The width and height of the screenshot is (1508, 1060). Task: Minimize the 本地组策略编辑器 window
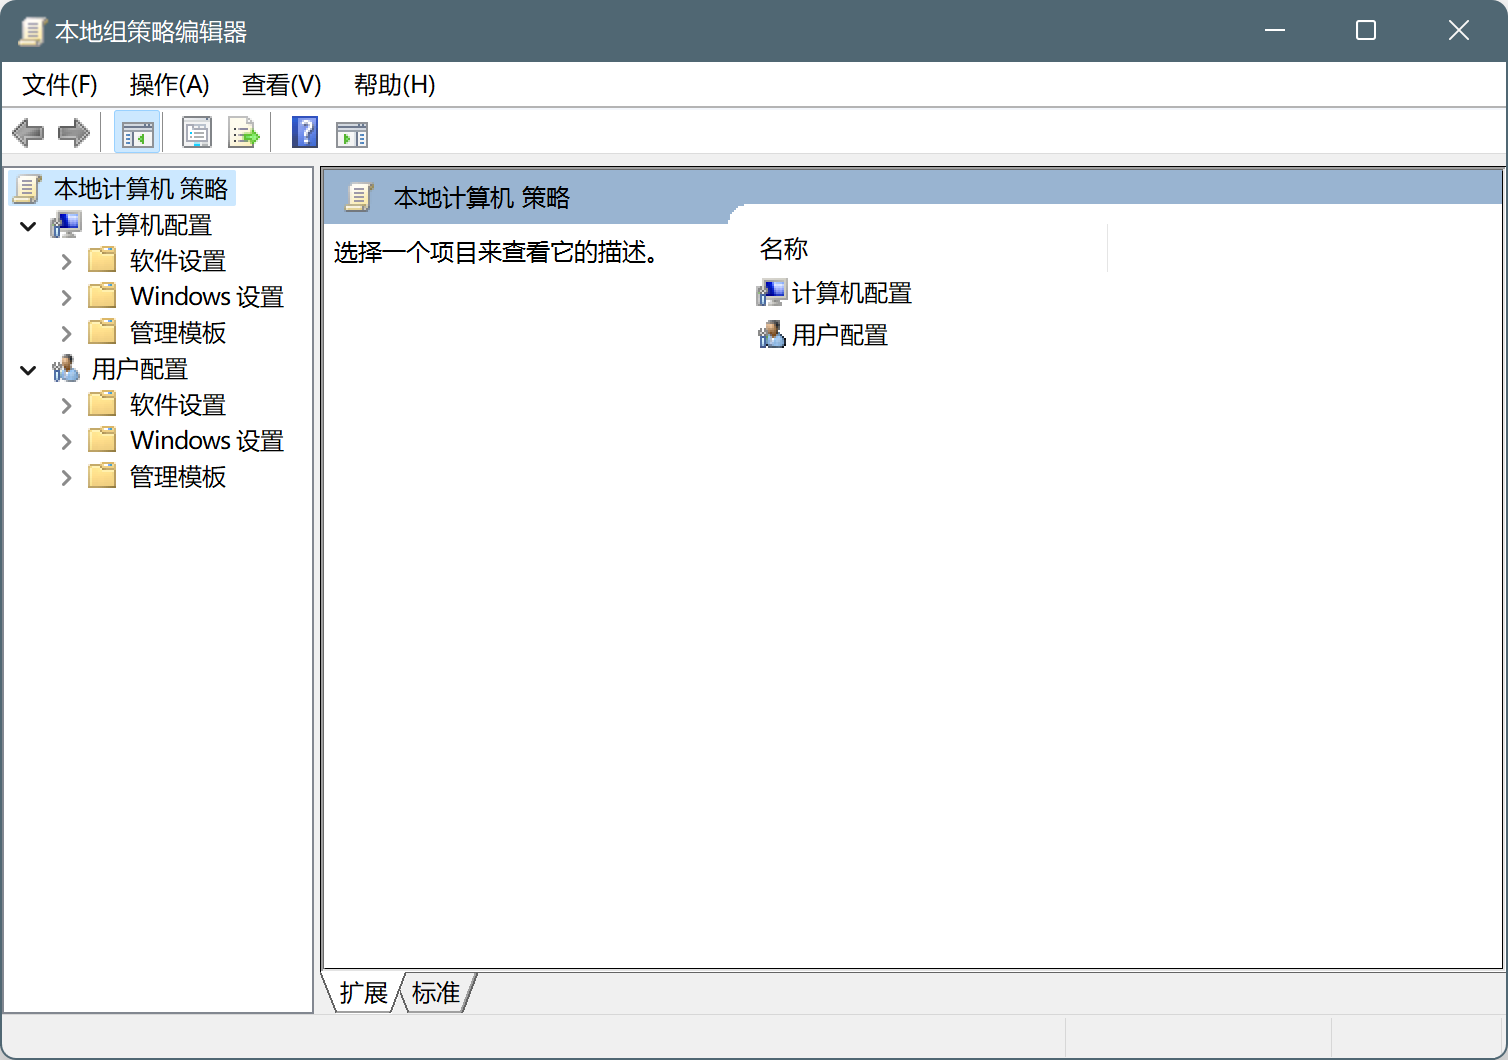[1275, 31]
